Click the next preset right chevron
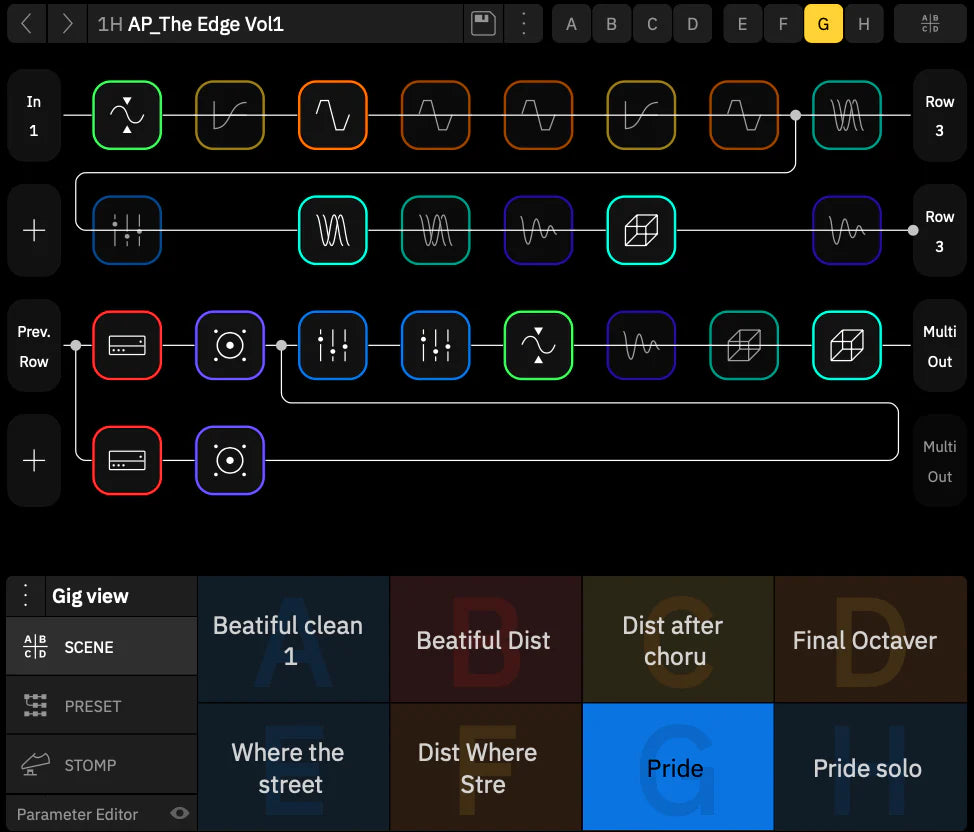The height and width of the screenshot is (832, 974). [x=67, y=23]
